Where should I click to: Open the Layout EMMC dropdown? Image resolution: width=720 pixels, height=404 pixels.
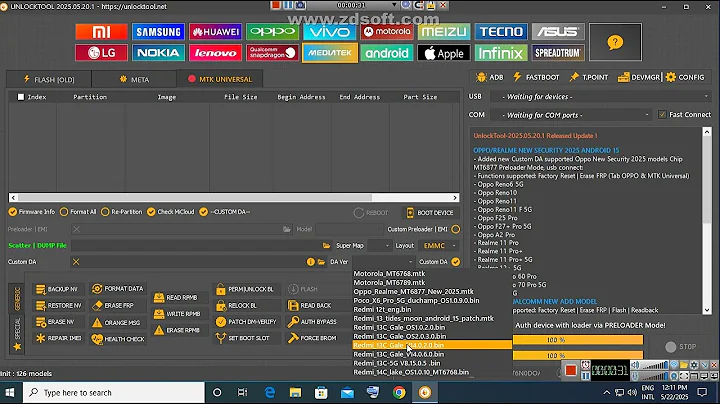pos(439,246)
